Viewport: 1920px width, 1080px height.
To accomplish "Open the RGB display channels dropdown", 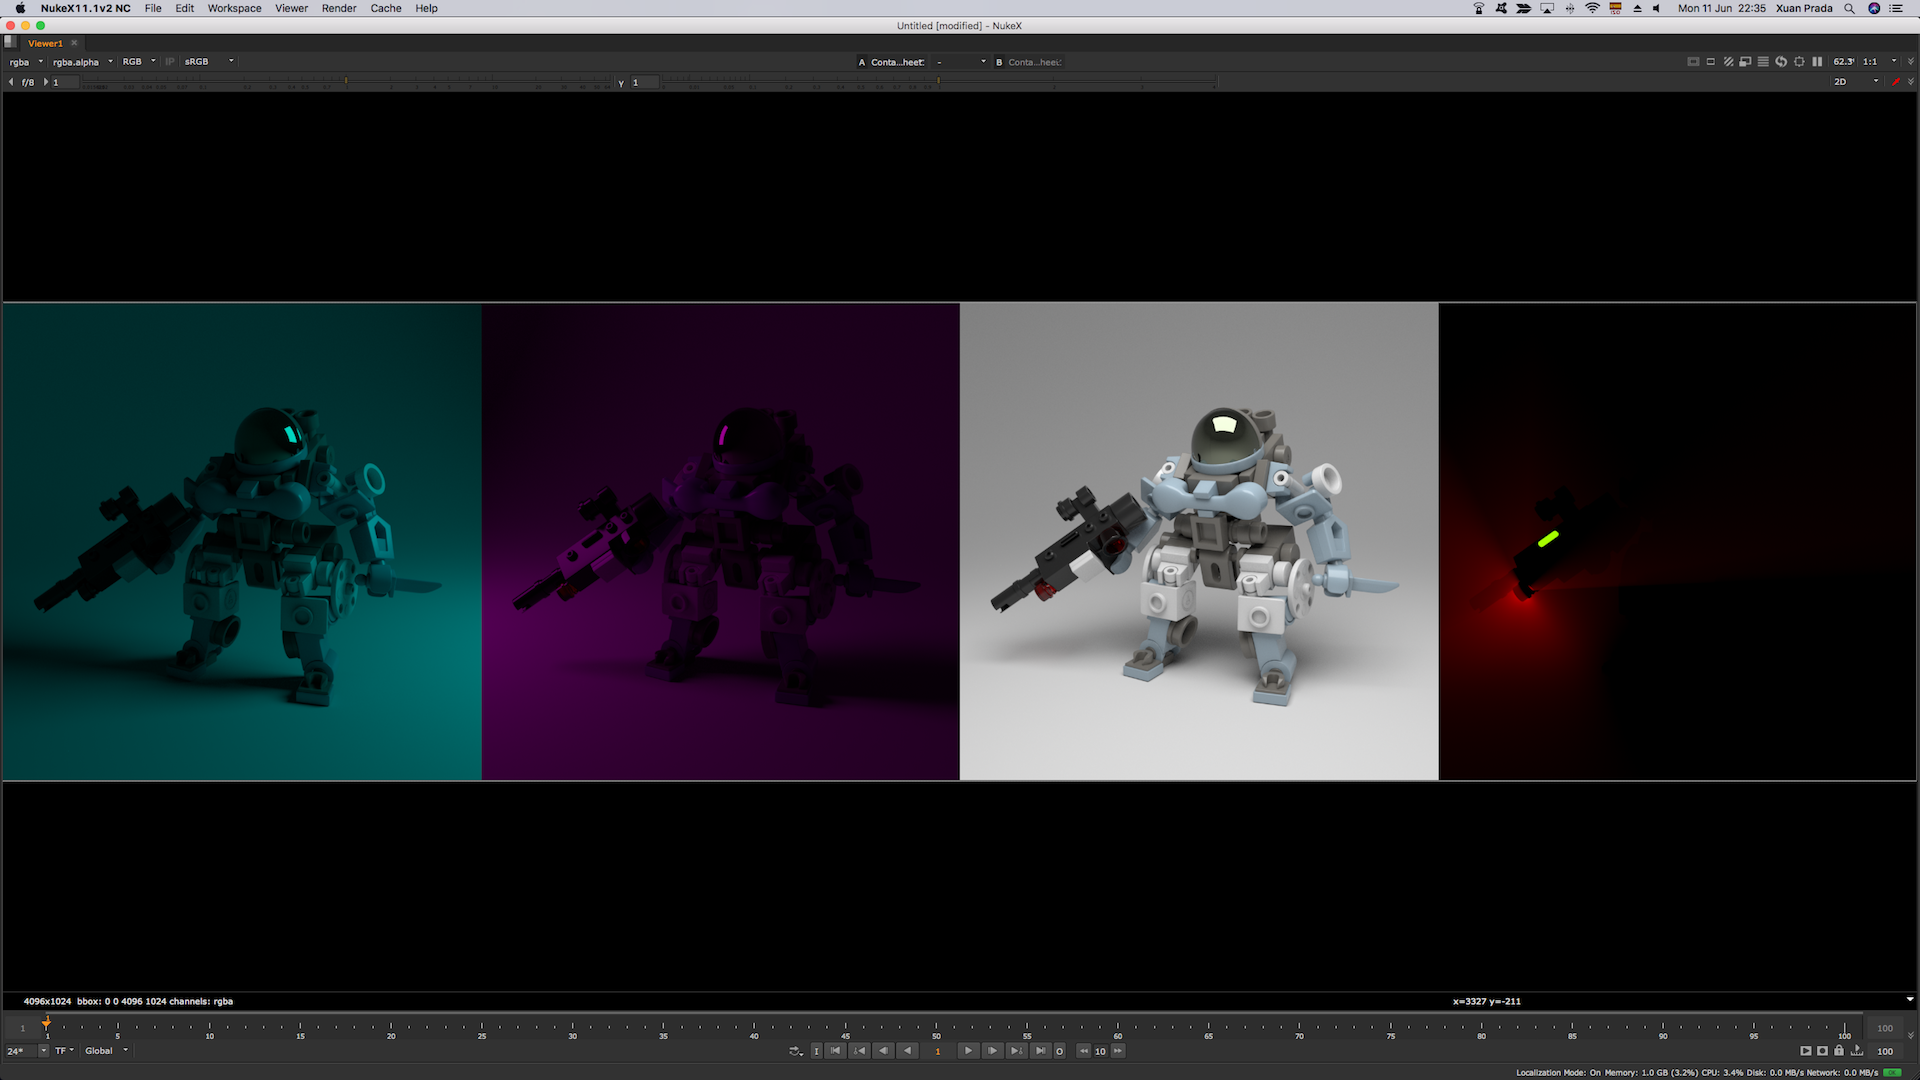I will 139,62.
